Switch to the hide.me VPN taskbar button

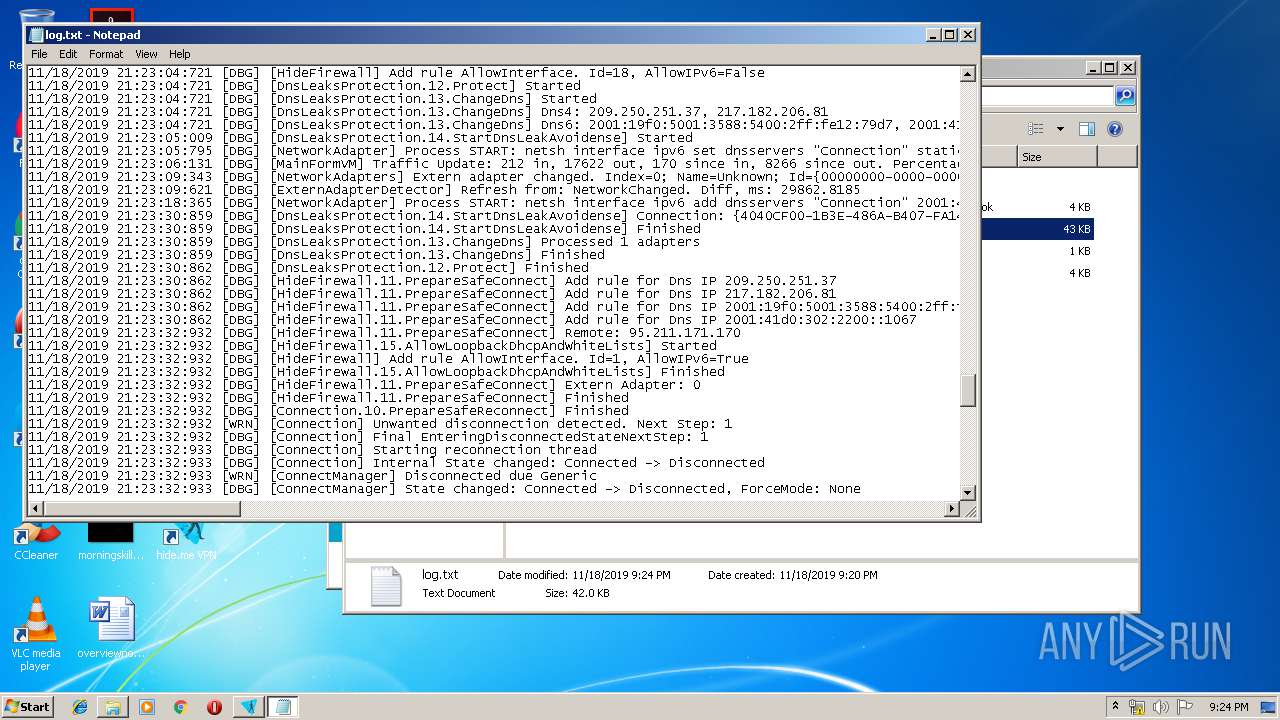point(249,707)
